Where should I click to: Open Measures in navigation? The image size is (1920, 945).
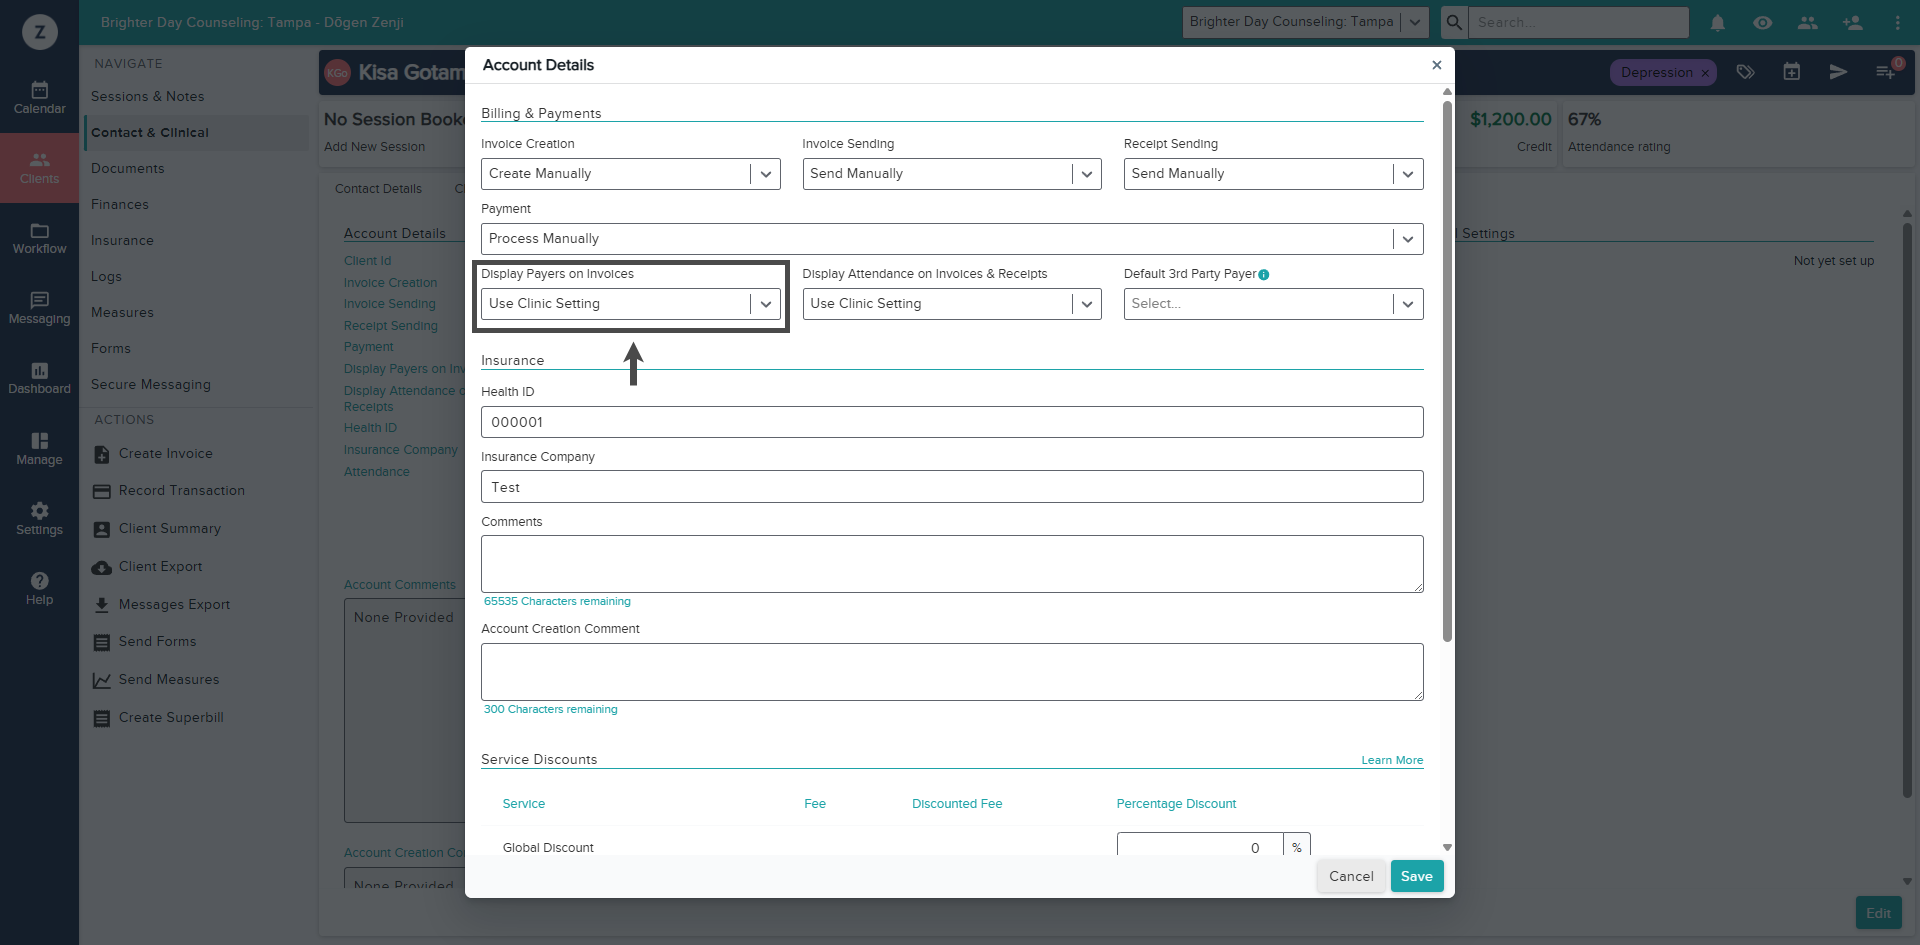tap(122, 313)
